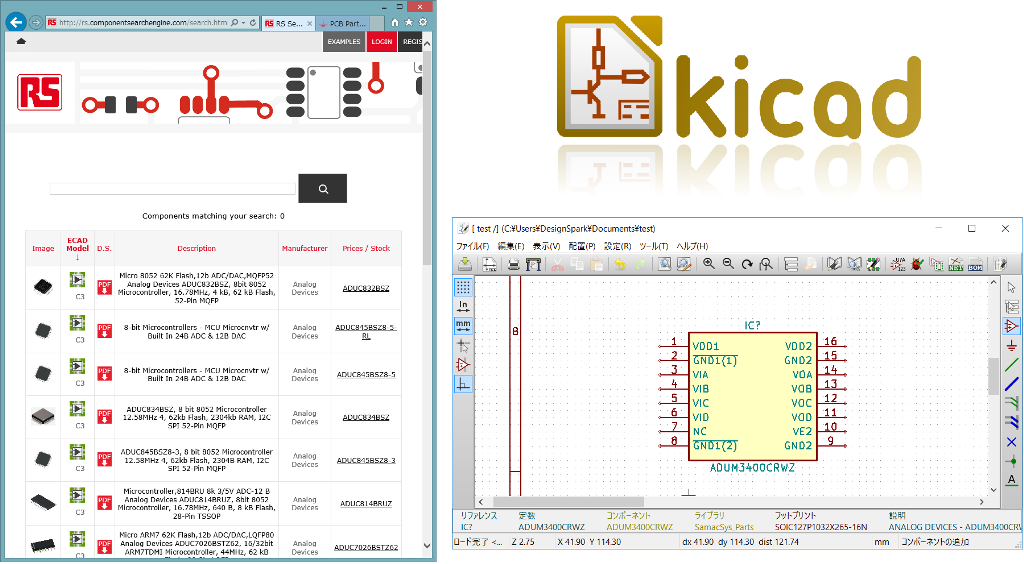Toggle grid visibility in the schematic editor
The width and height of the screenshot is (1024, 564).
point(463,287)
